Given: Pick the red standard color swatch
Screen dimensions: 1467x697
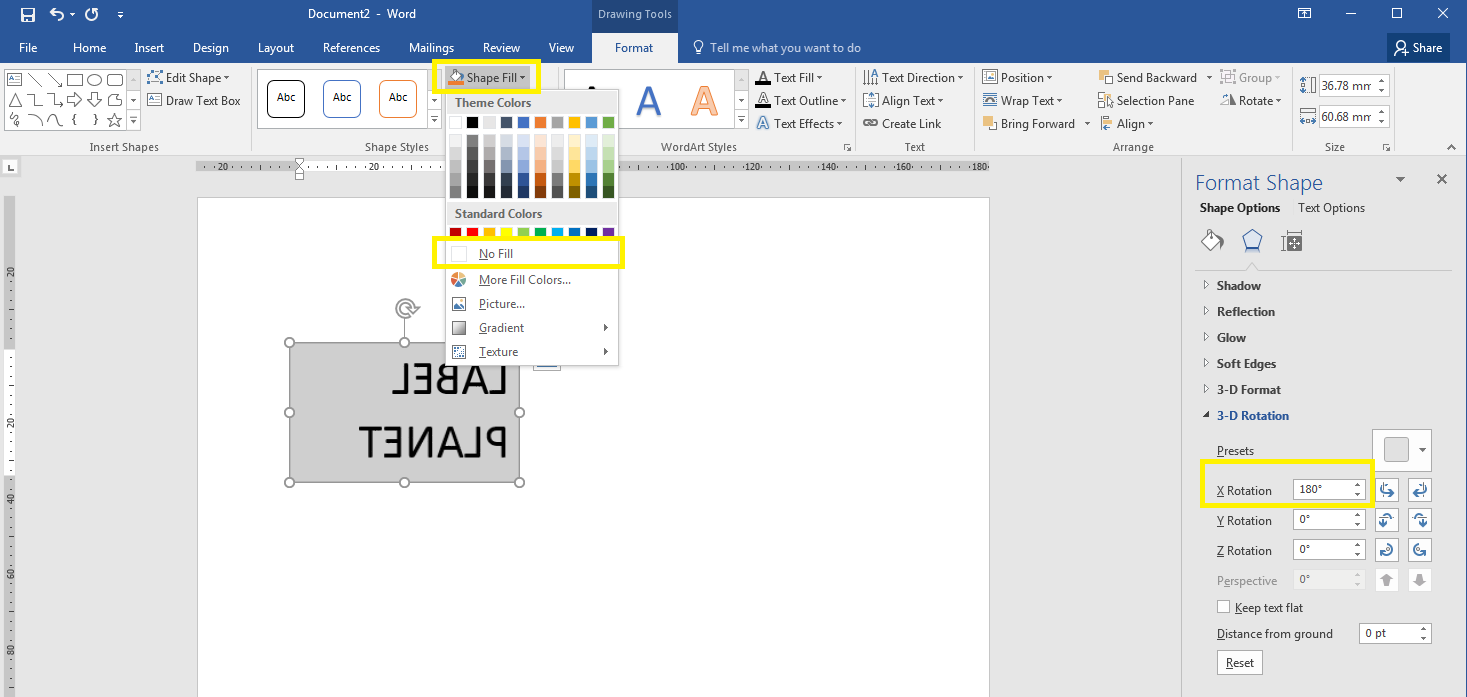Looking at the screenshot, I should pos(473,233).
